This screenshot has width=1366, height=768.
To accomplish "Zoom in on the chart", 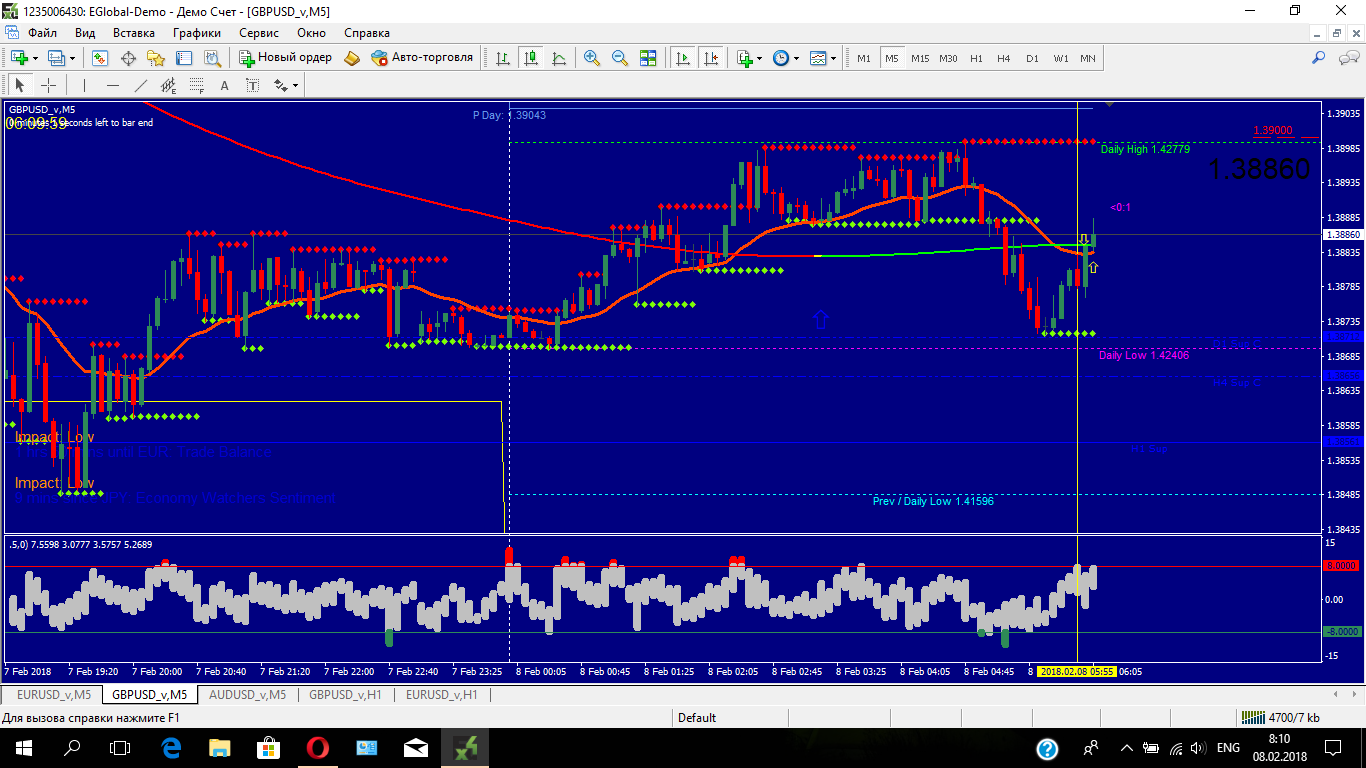I will point(592,58).
